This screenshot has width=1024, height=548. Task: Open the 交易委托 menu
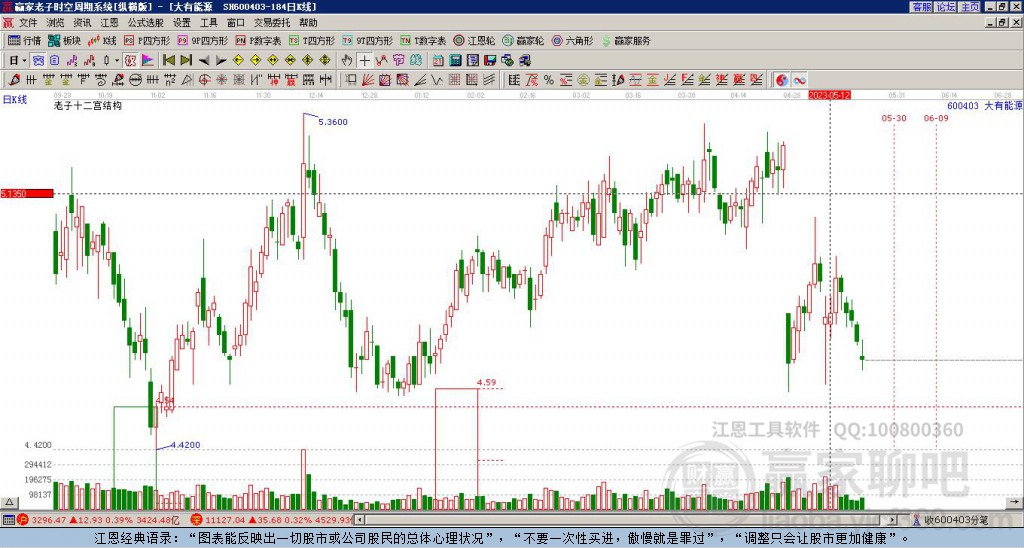(x=272, y=23)
